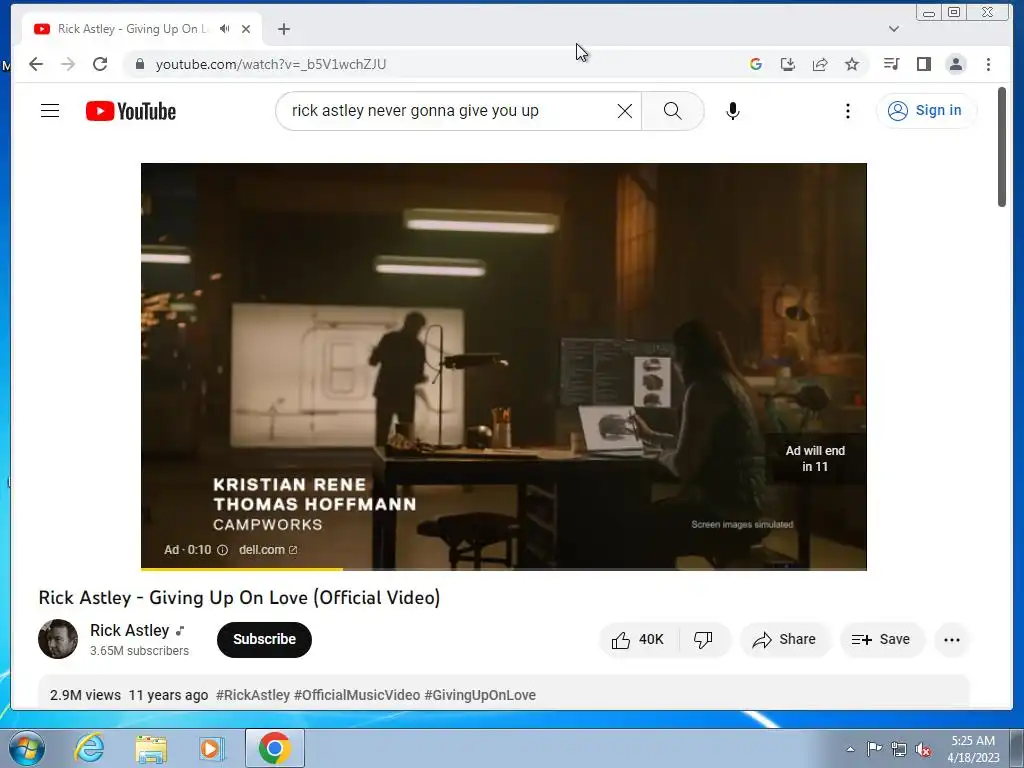Search with your voice microphone

733,111
